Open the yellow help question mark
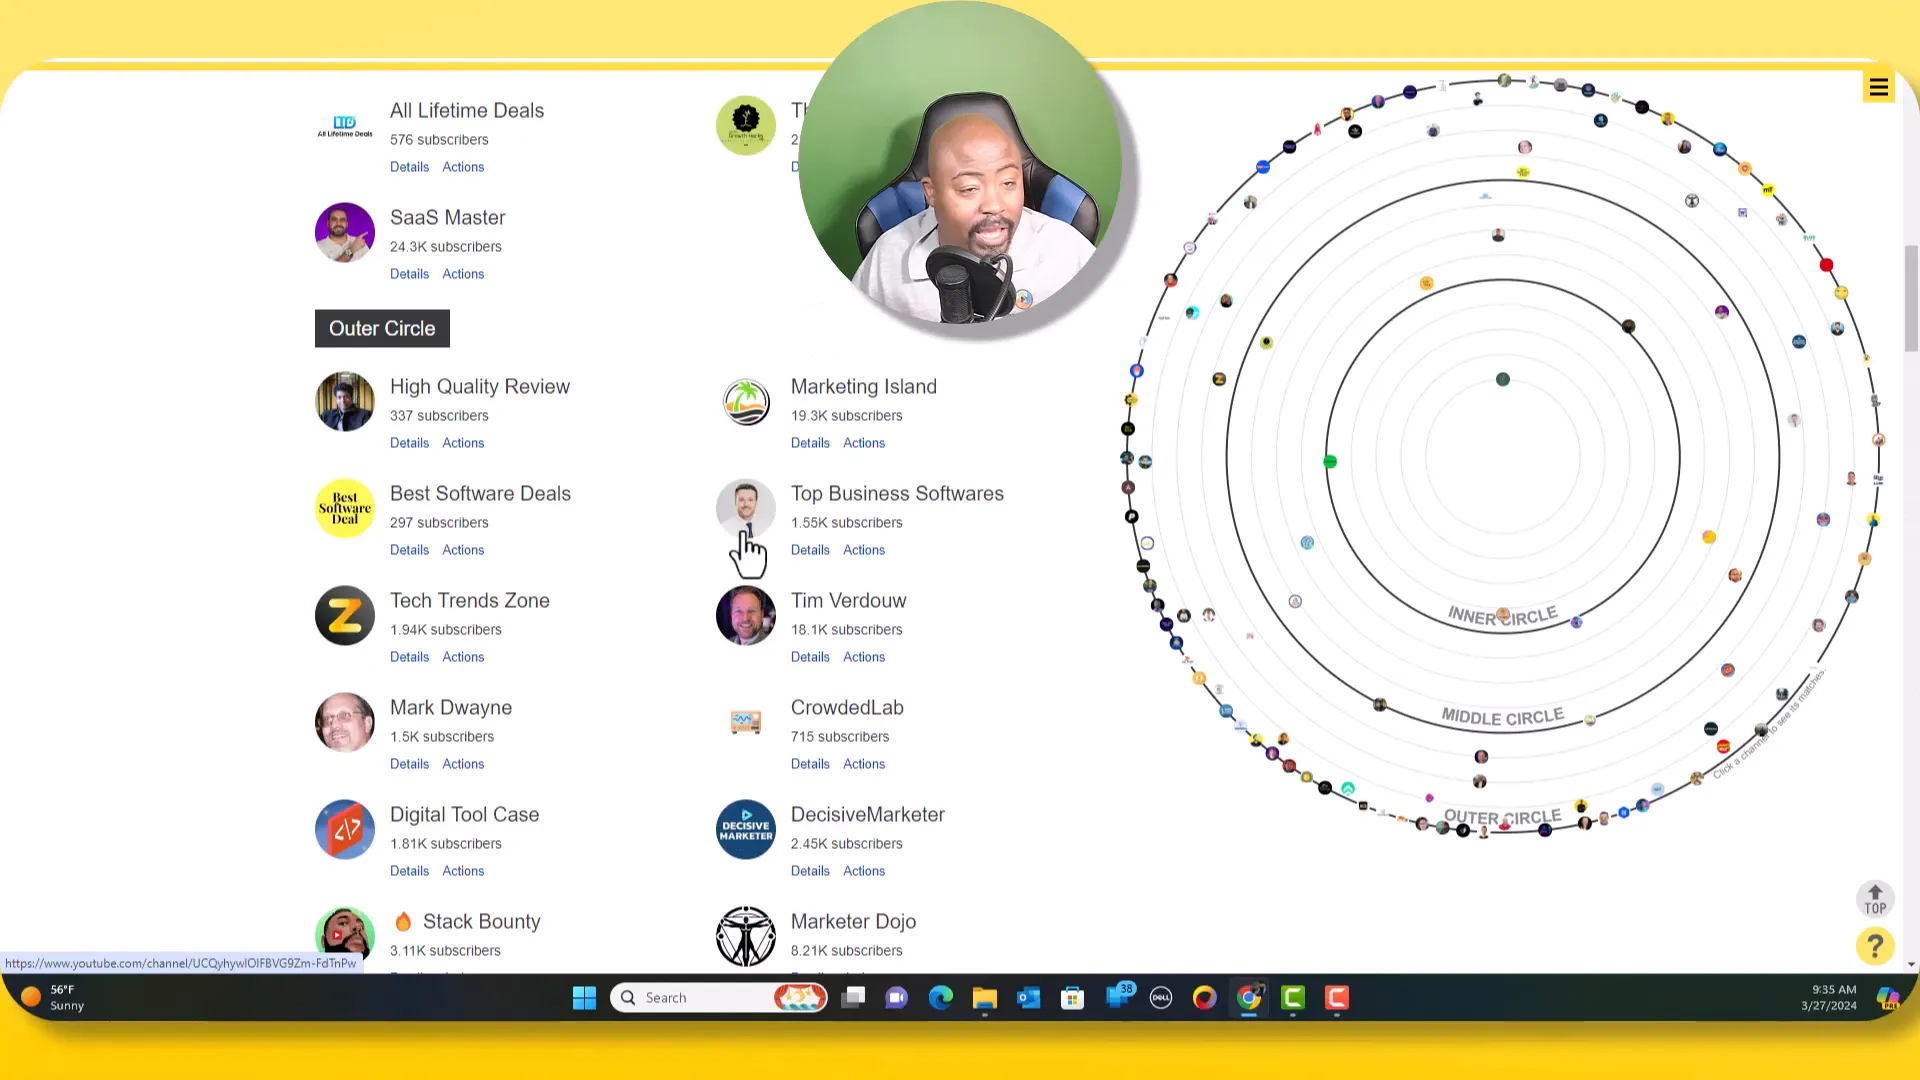 click(1875, 945)
